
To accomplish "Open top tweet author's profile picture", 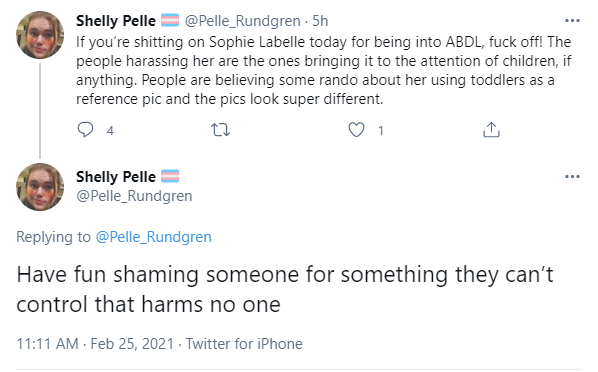I will (x=40, y=35).
